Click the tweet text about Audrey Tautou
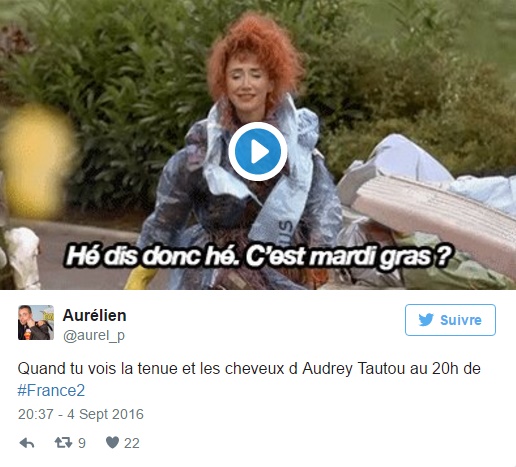This screenshot has width=516, height=467. (x=249, y=379)
